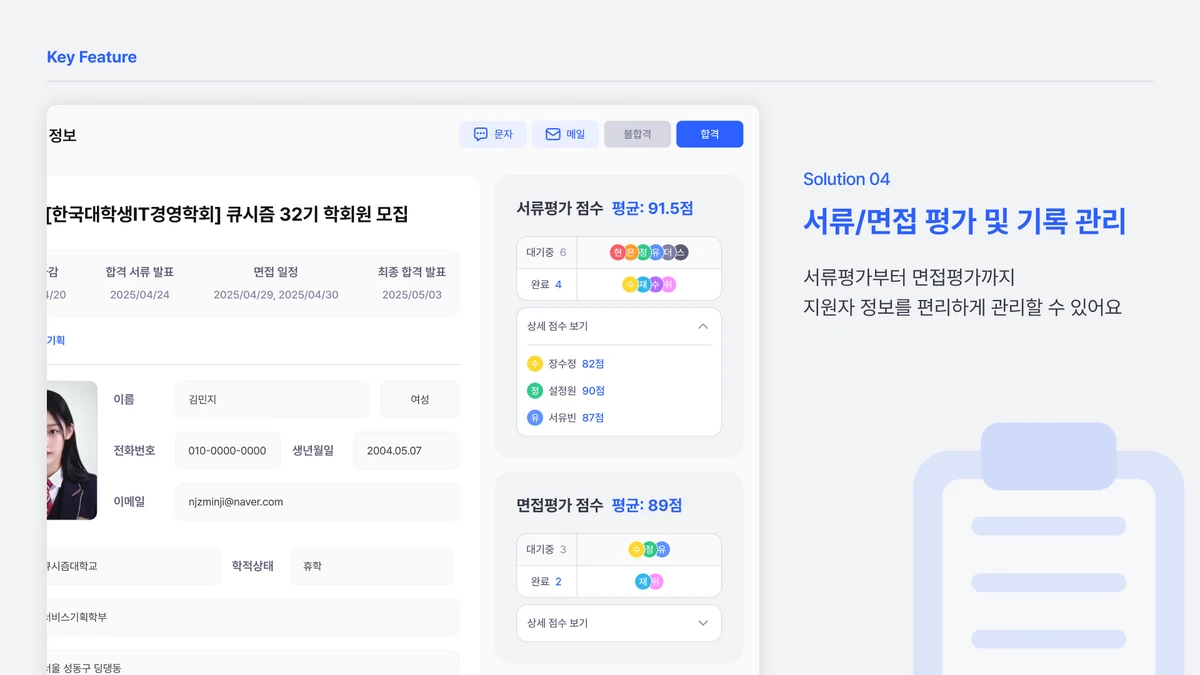Screen dimensions: 1200x675
Task: Click the 면접평가 대기중 3 cell
Action: [547, 550]
